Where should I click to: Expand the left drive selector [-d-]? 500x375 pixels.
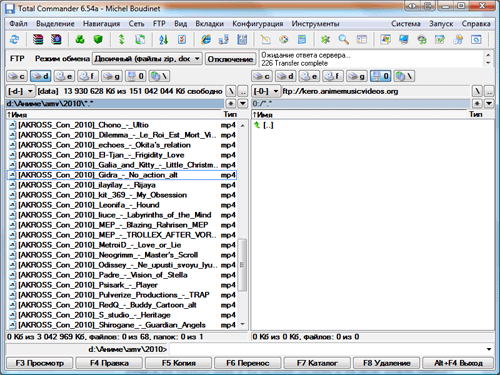click(x=20, y=91)
